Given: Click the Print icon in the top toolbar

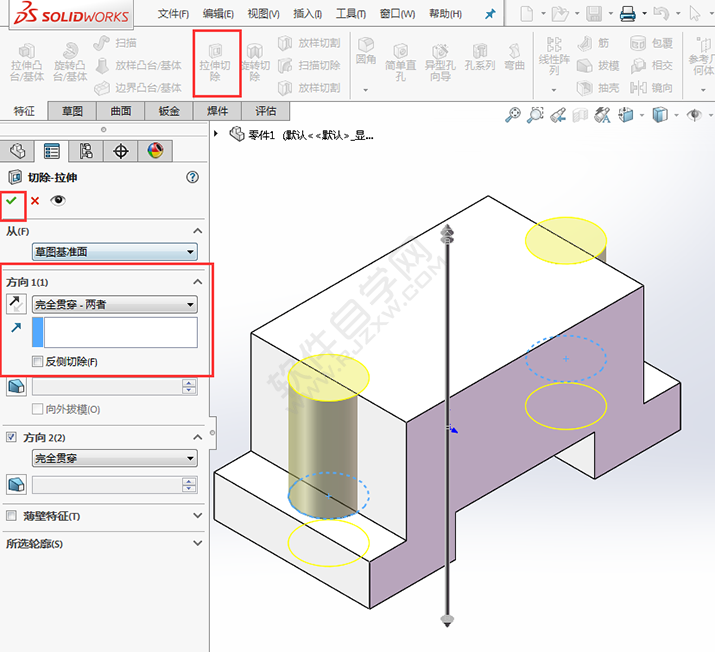Looking at the screenshot, I should click(627, 14).
